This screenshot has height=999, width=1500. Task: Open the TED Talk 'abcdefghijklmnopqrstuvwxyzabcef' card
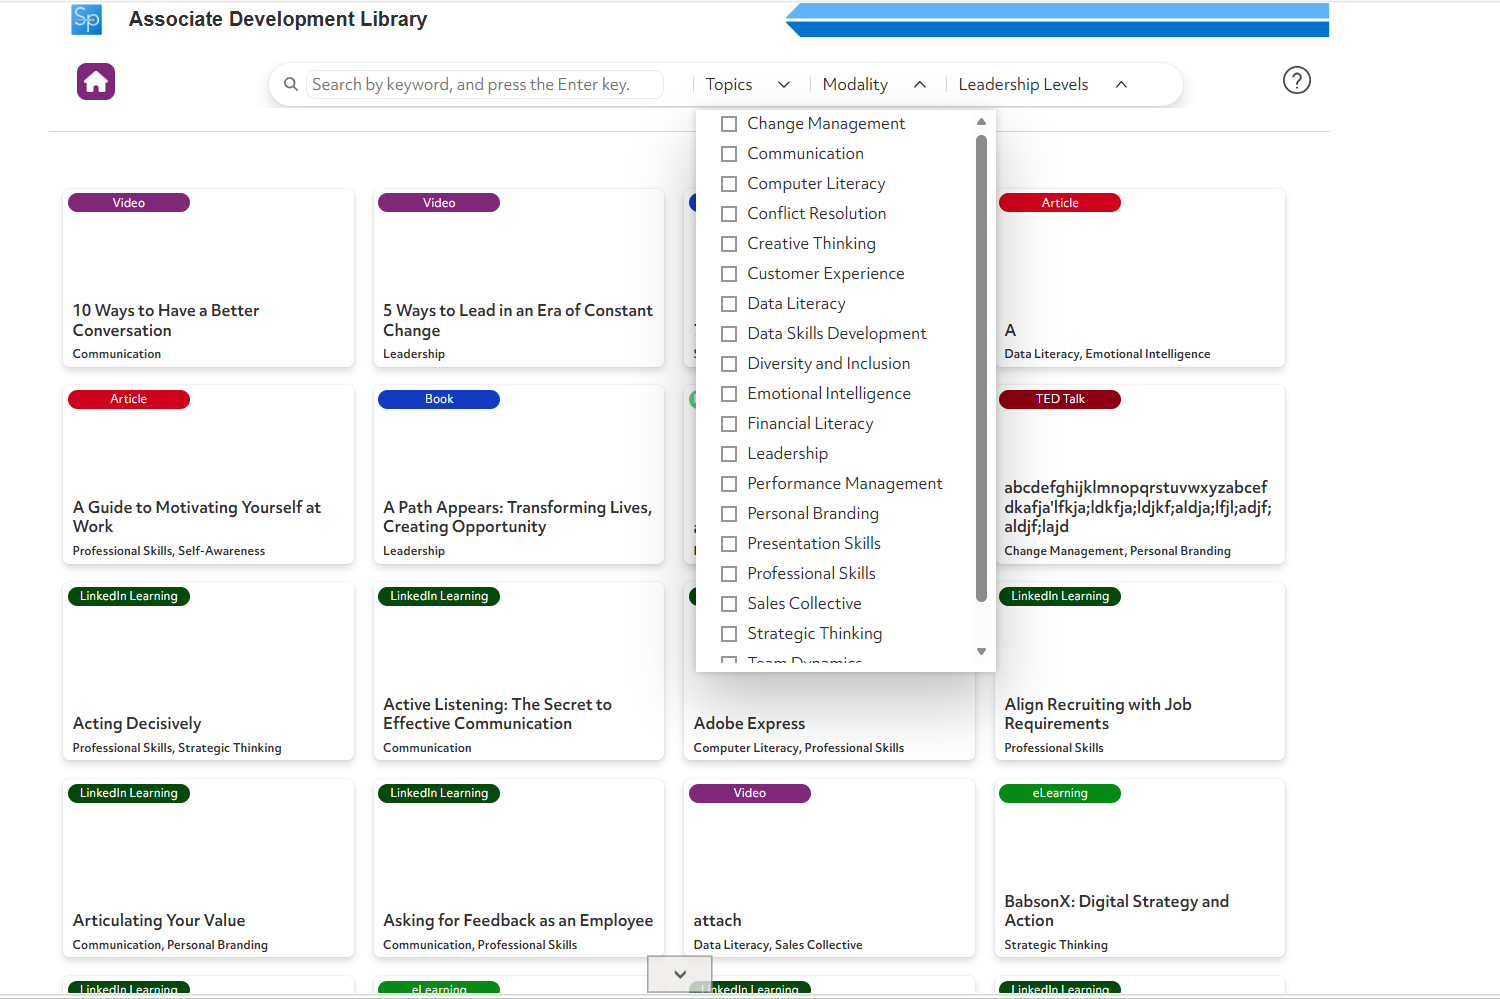click(1140, 475)
